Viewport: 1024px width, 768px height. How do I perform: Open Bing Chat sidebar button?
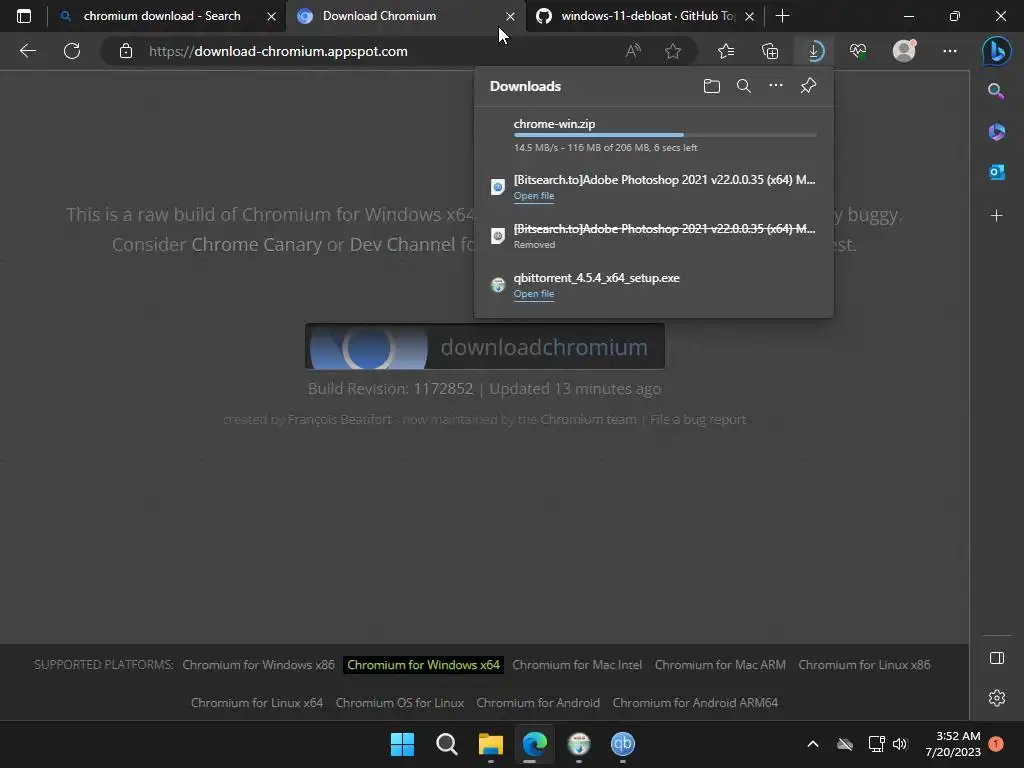(x=997, y=51)
